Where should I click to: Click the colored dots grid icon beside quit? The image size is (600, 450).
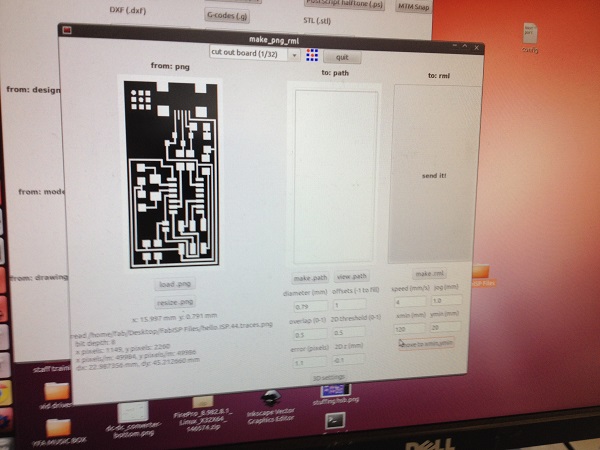(312, 55)
